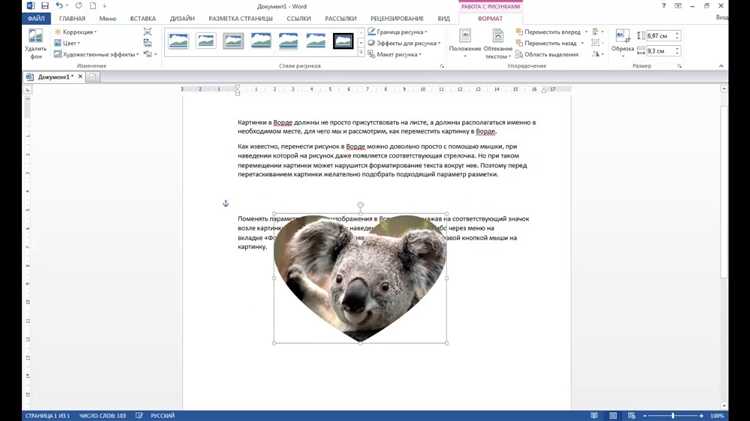750x421 pixels.
Task: Click the zoom slider in status bar
Action: (672, 415)
